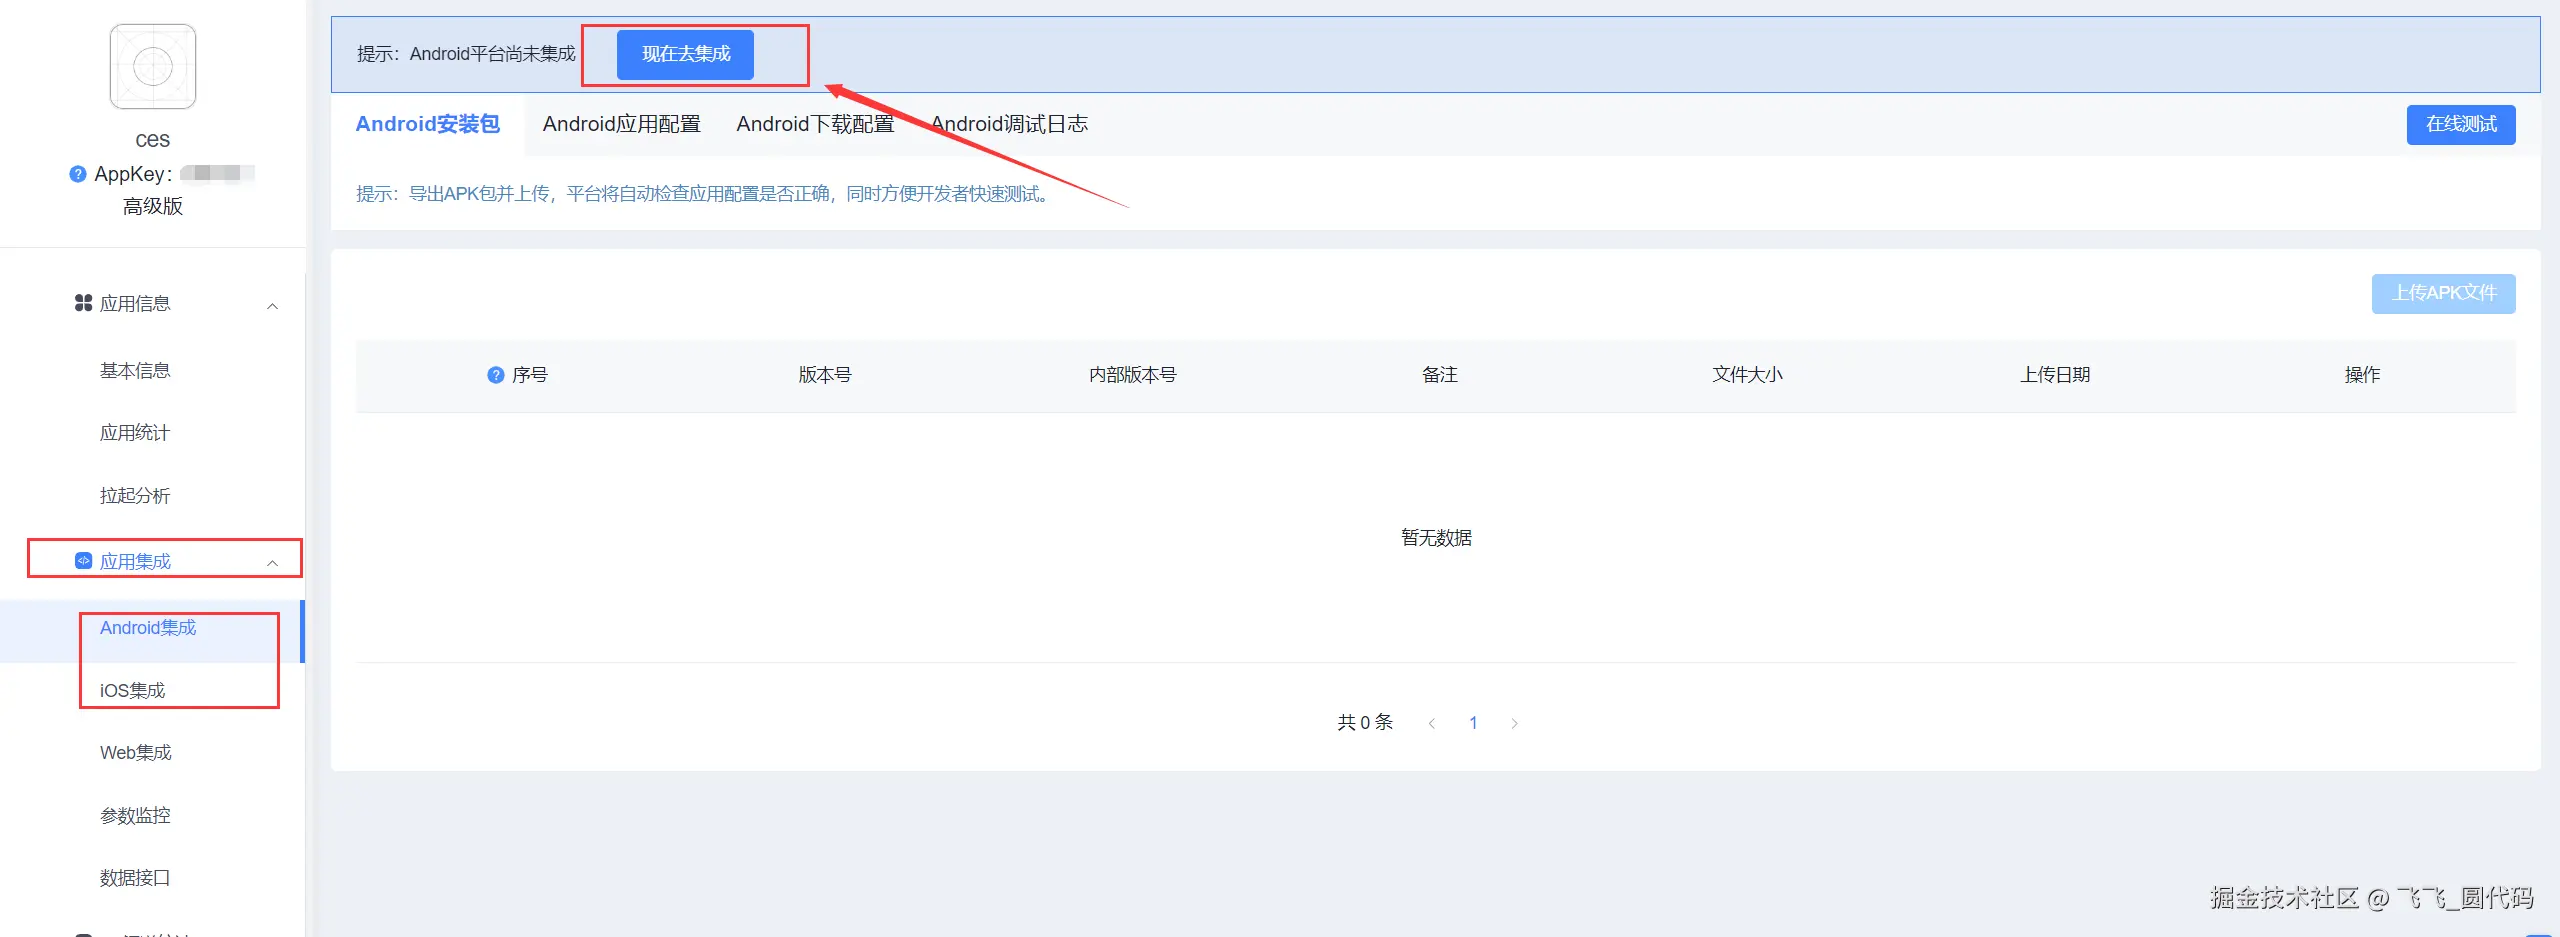Click the 应用集成 menu label

coord(135,562)
